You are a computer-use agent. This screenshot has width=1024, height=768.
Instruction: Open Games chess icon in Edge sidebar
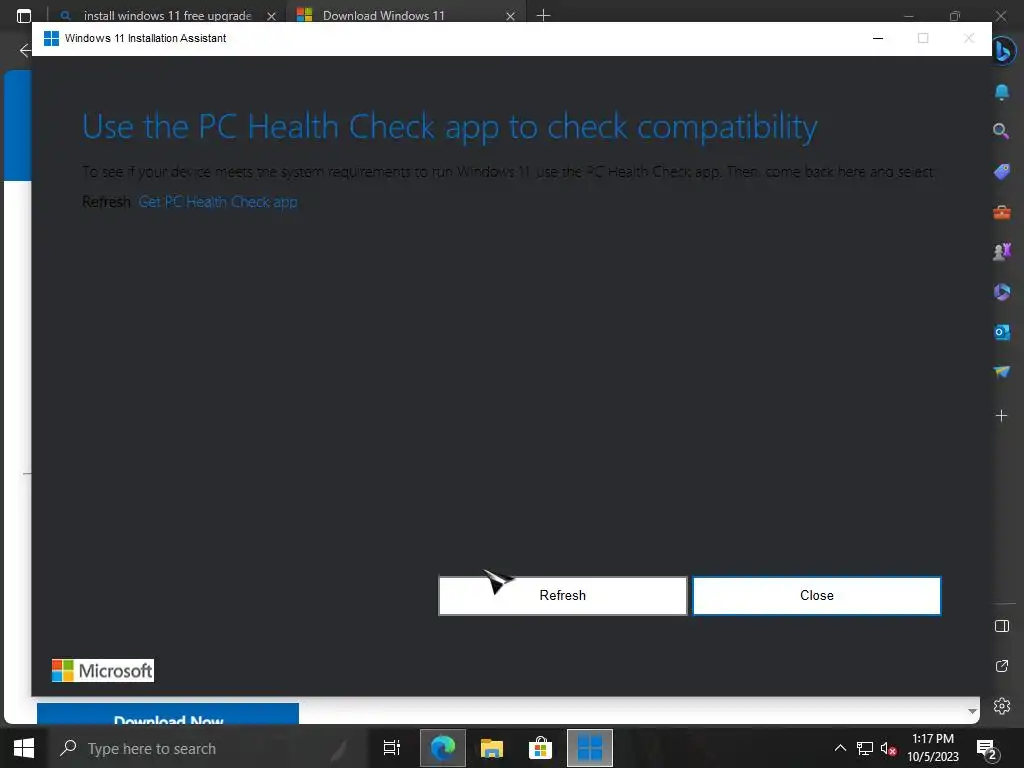tap(1002, 251)
